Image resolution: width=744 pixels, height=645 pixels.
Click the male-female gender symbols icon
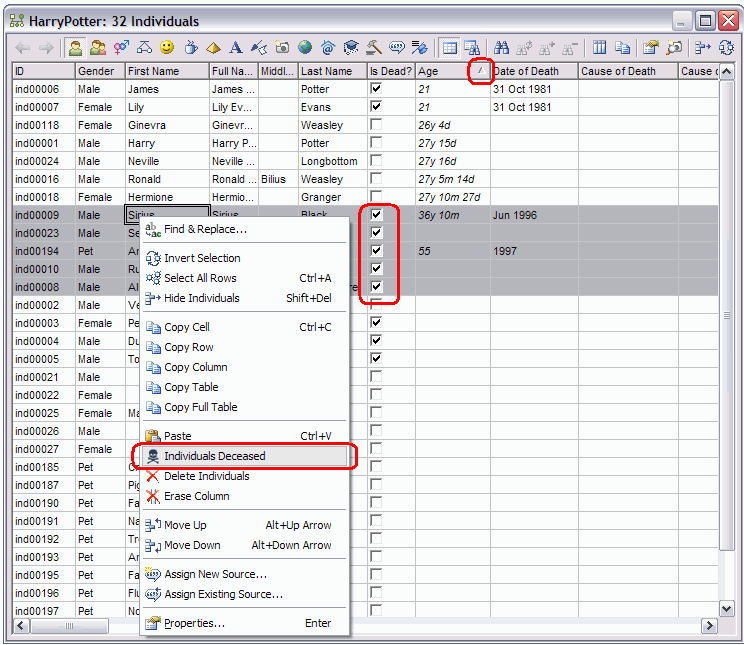click(x=121, y=48)
